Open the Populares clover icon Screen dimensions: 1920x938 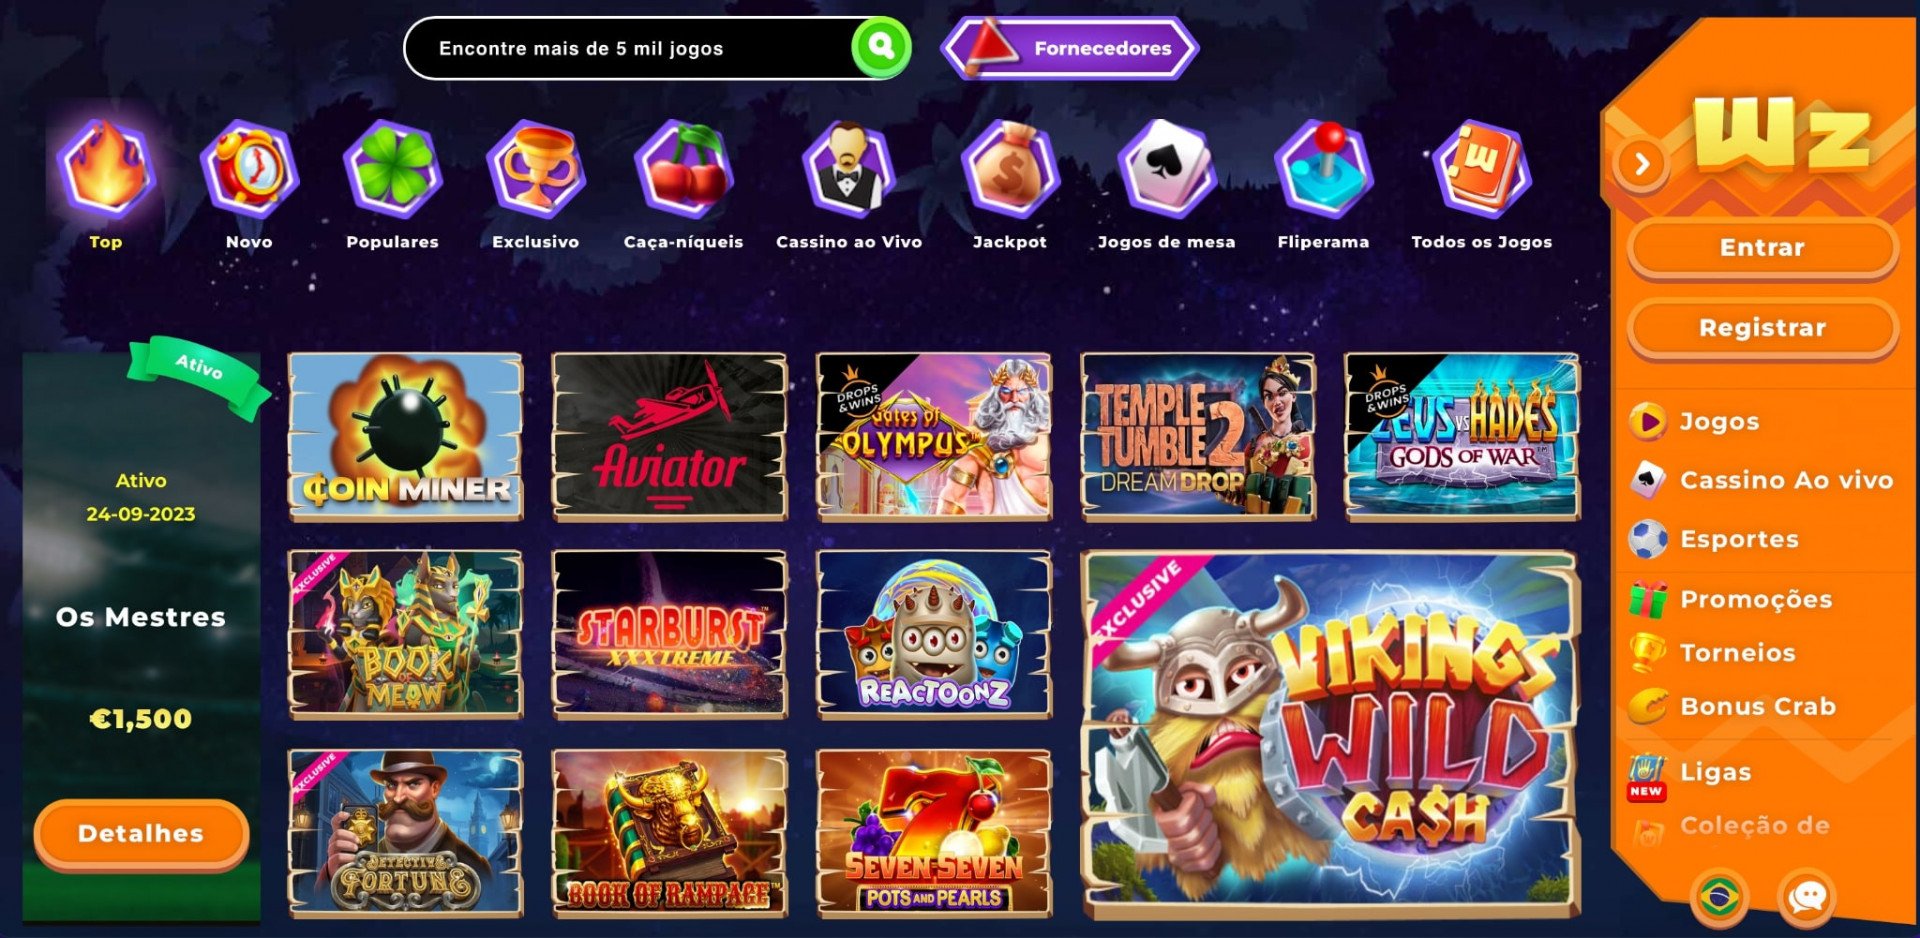point(392,168)
